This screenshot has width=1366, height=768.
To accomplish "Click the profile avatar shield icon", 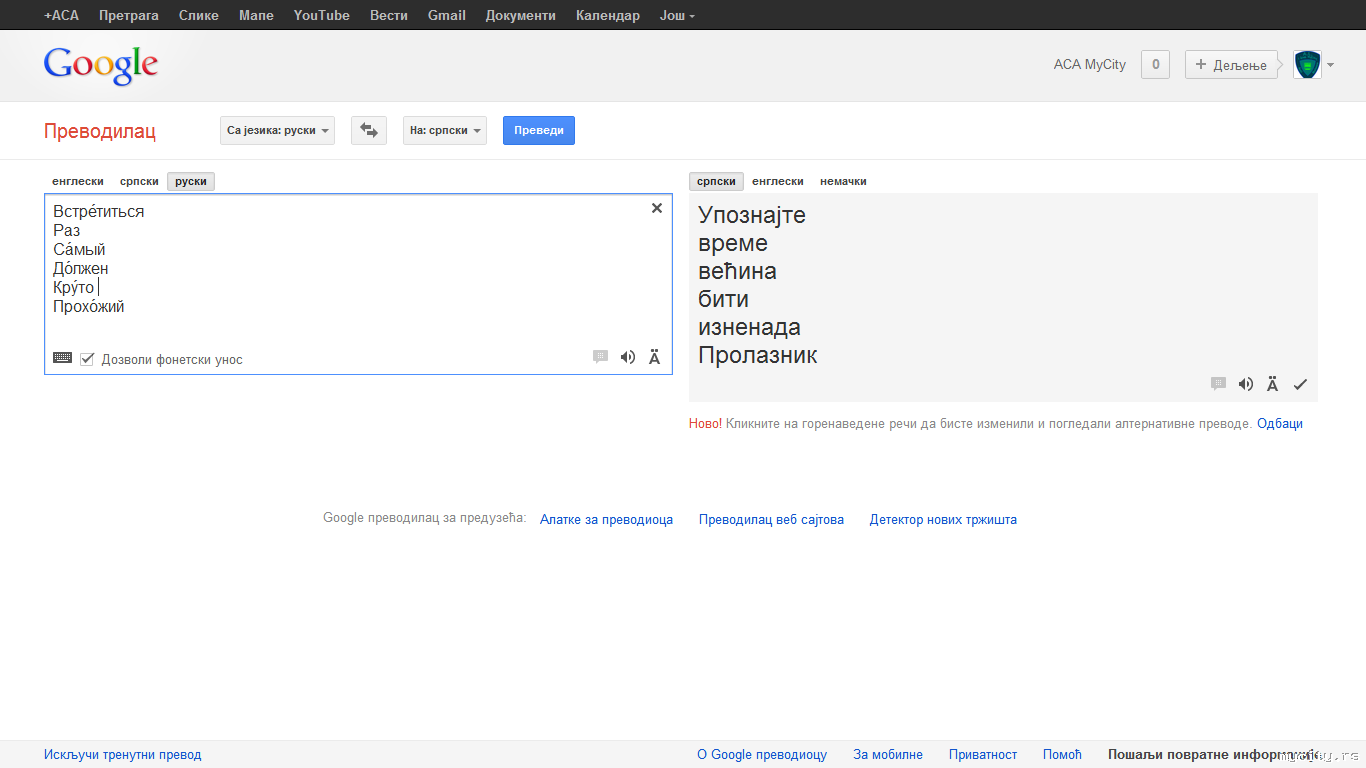I will [1307, 65].
